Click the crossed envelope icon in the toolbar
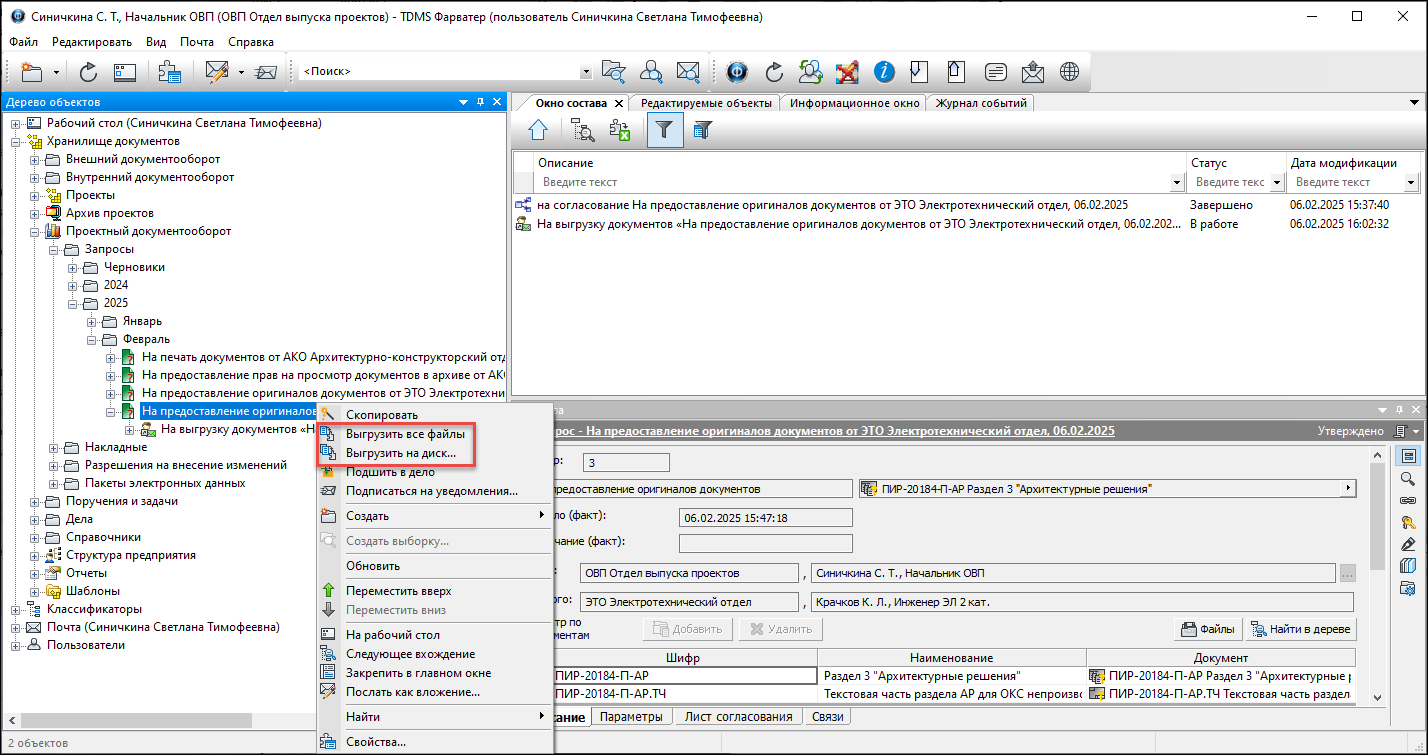The width and height of the screenshot is (1428, 755). pos(265,72)
